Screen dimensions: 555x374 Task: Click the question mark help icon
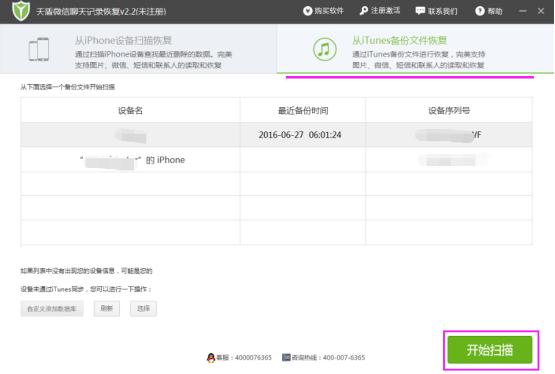(x=480, y=11)
